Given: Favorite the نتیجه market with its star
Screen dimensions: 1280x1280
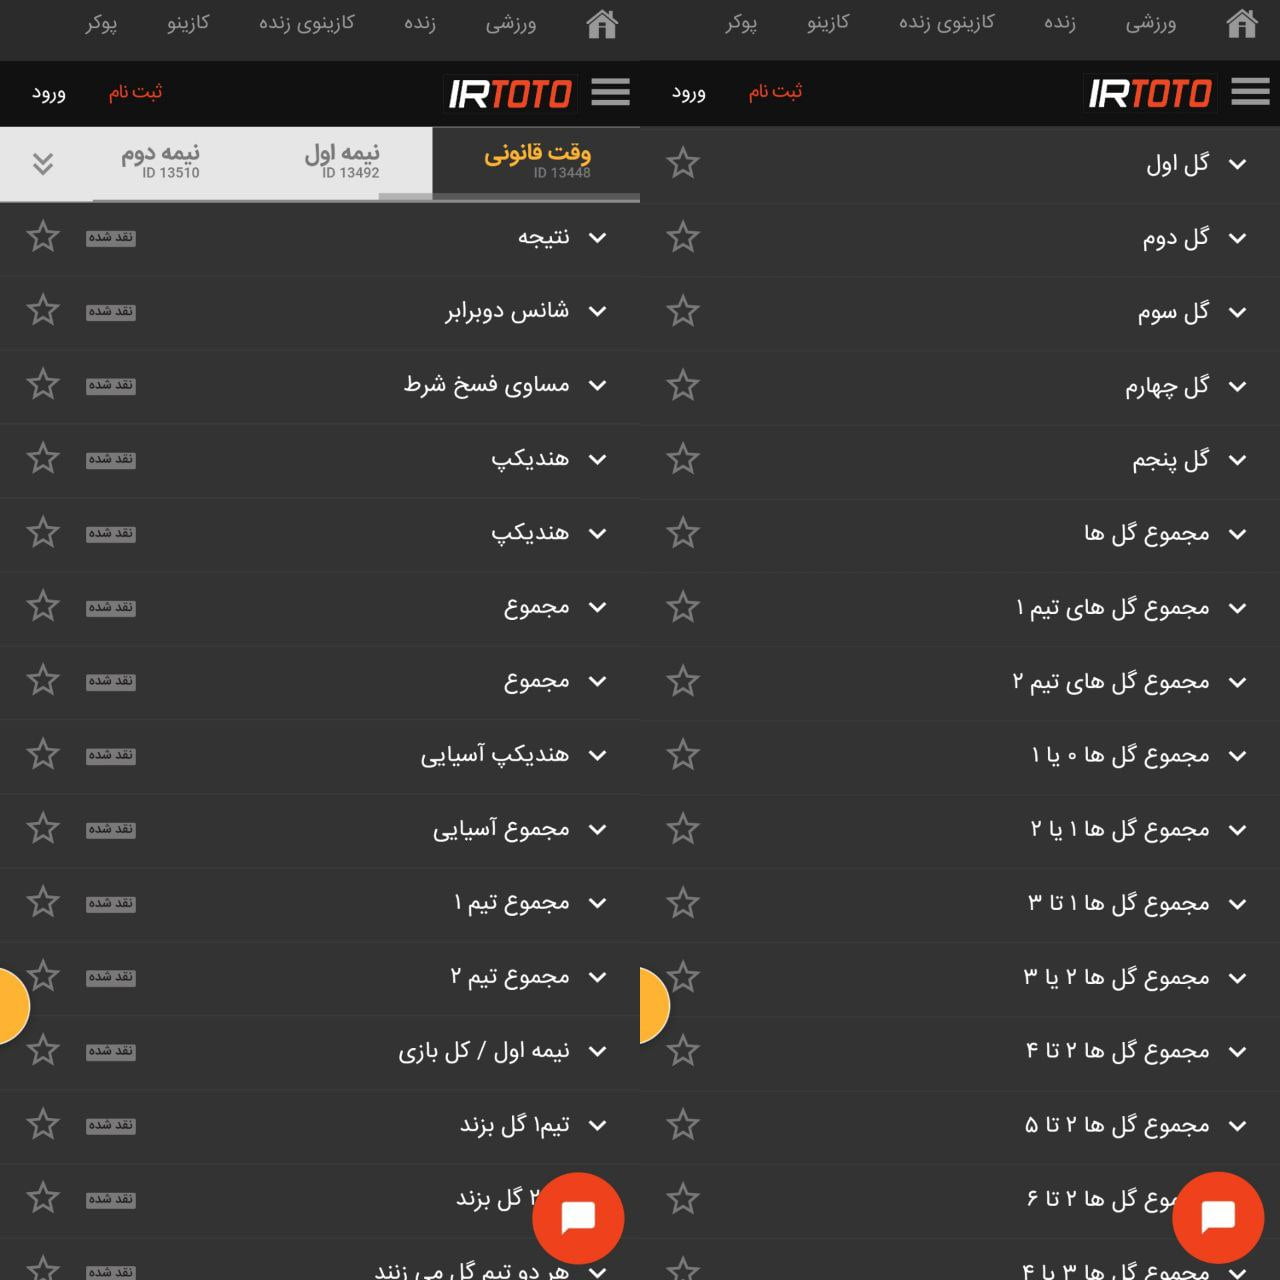Looking at the screenshot, I should [x=43, y=237].
